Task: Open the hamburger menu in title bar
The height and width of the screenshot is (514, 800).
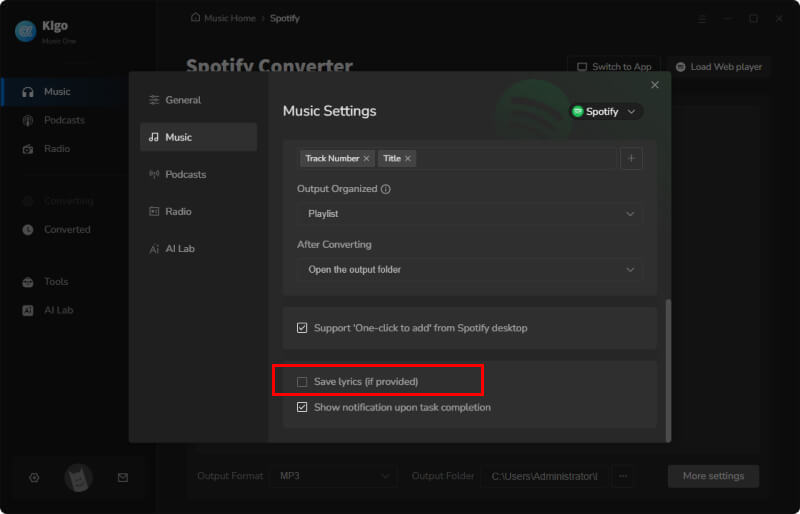Action: click(x=702, y=19)
